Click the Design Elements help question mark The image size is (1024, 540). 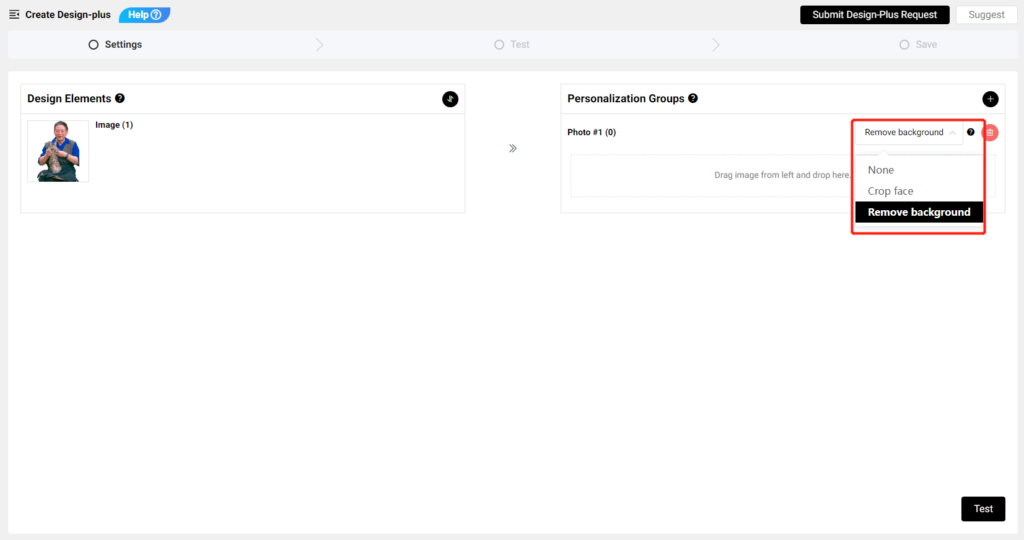(120, 98)
